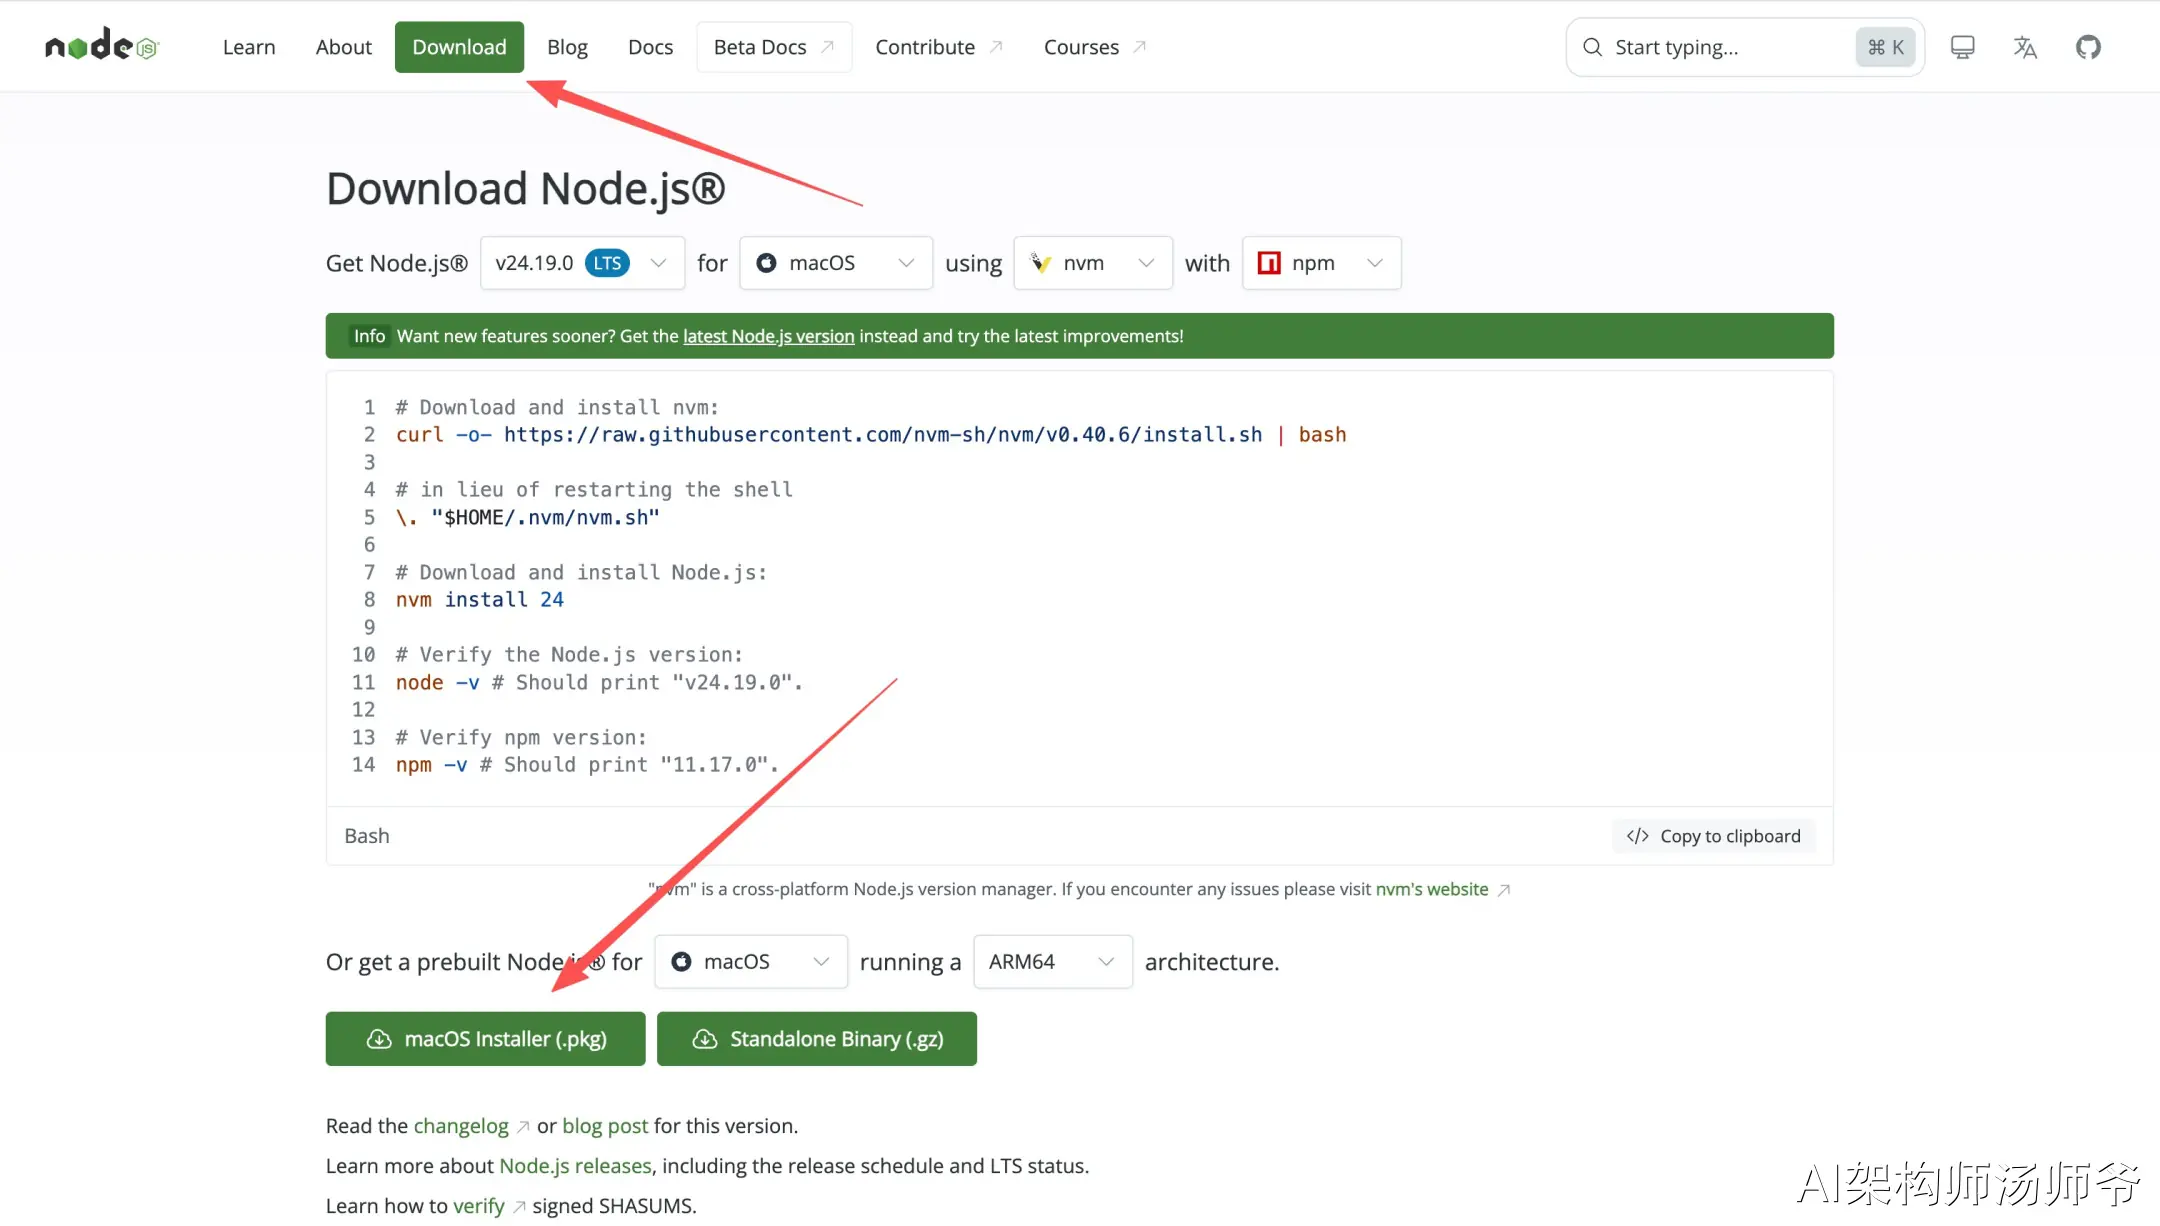Click the Start typing search field
This screenshot has width=2160, height=1226.
[1745, 47]
